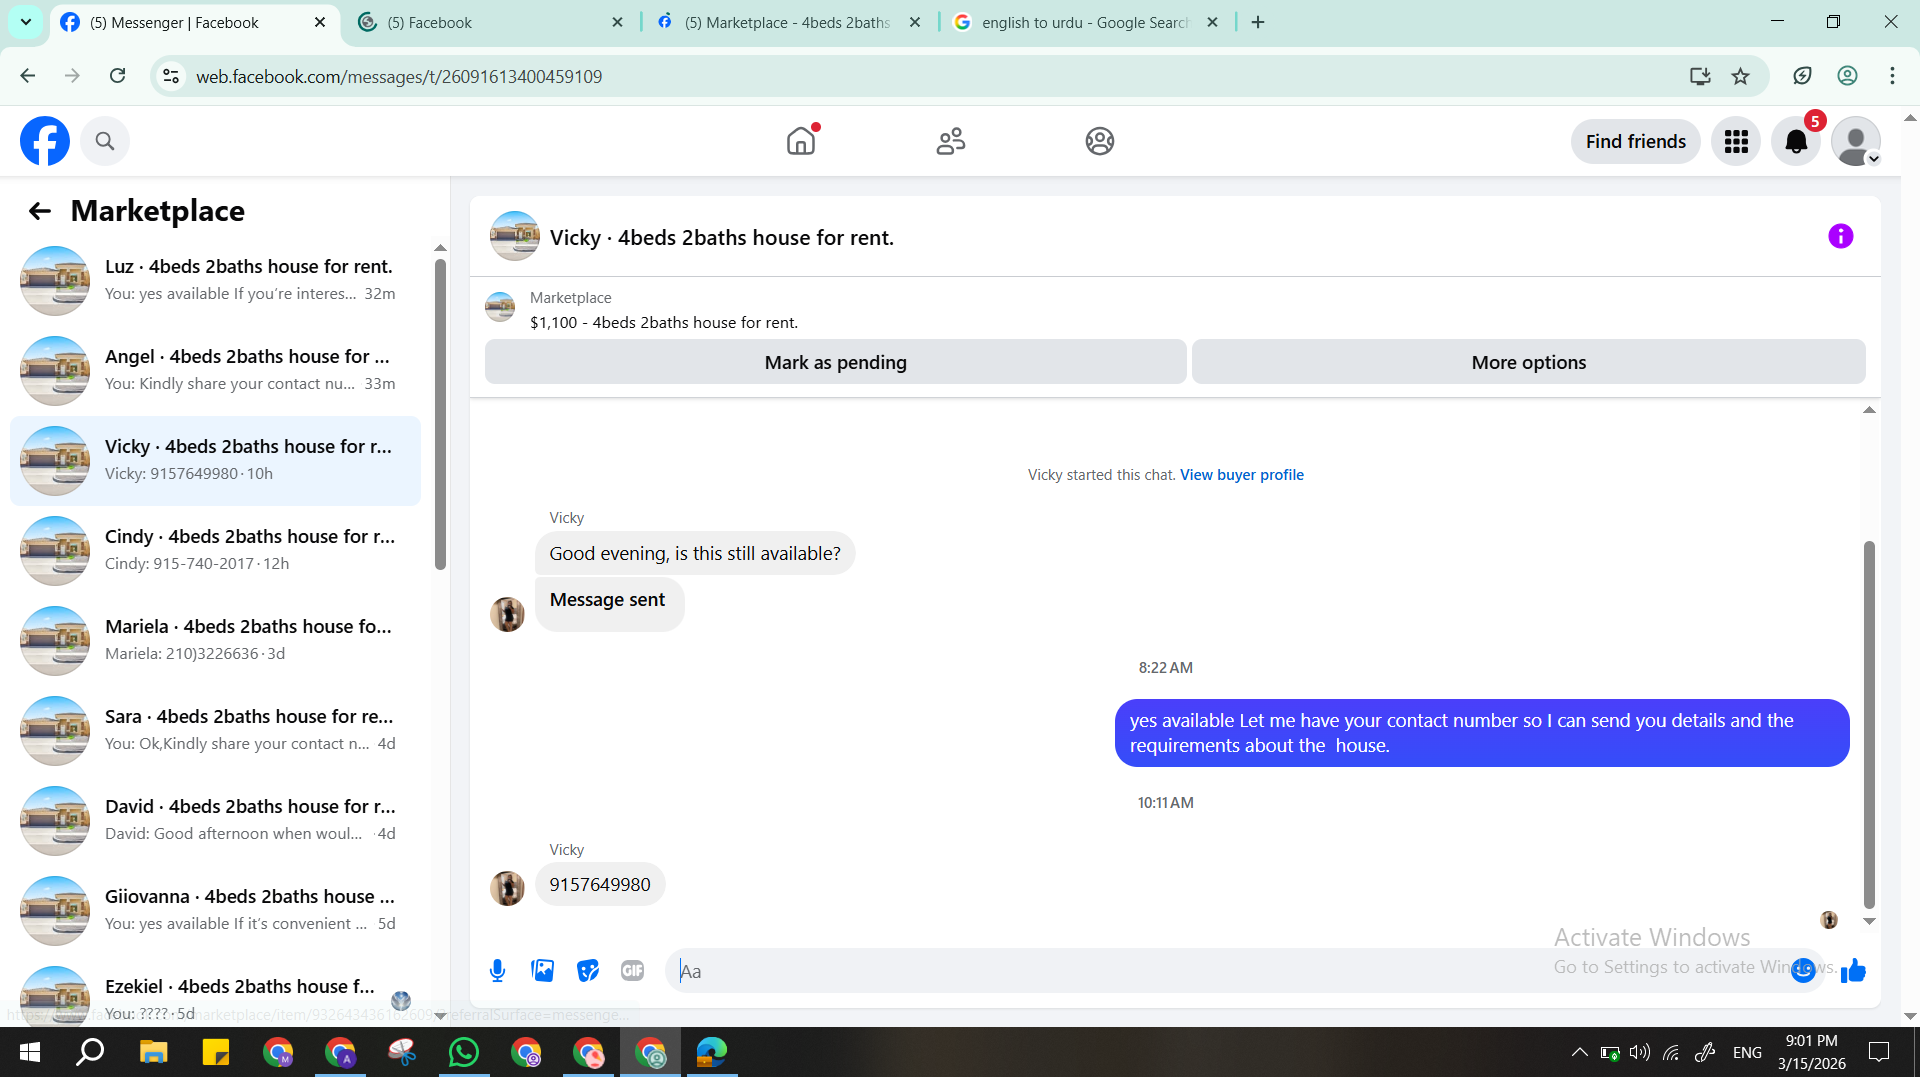Open Luz conversation in Marketplace list
Screen dimensions: 1920x1077
click(x=215, y=280)
